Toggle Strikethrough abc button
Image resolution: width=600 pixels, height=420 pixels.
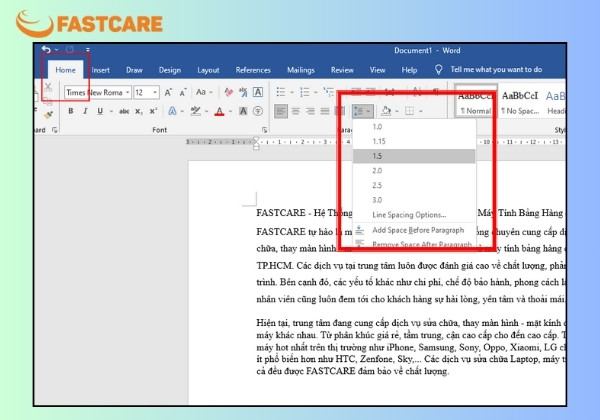(x=124, y=111)
